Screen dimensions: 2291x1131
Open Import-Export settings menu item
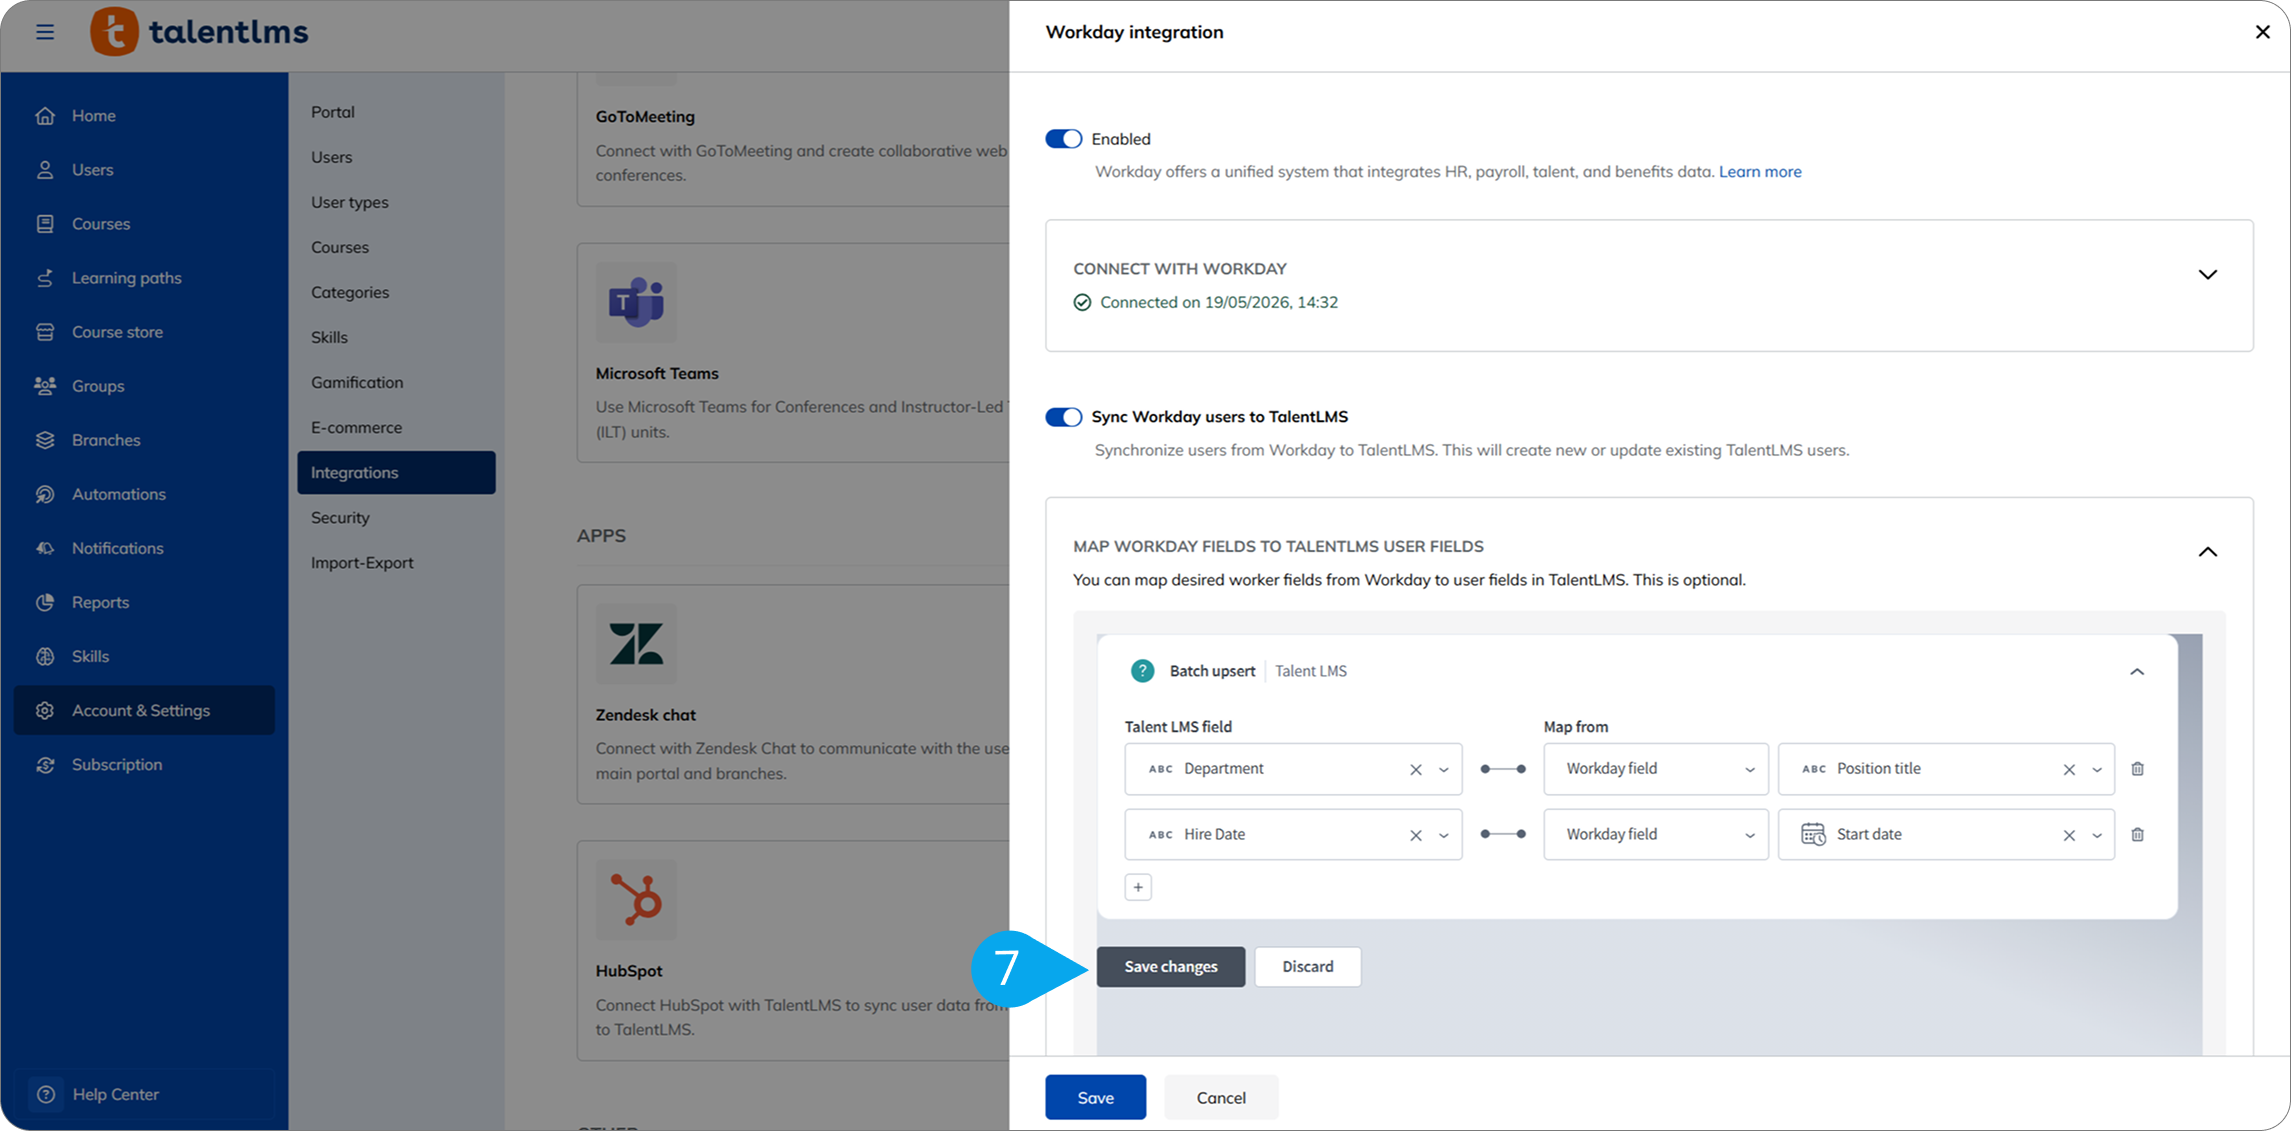[x=362, y=562]
